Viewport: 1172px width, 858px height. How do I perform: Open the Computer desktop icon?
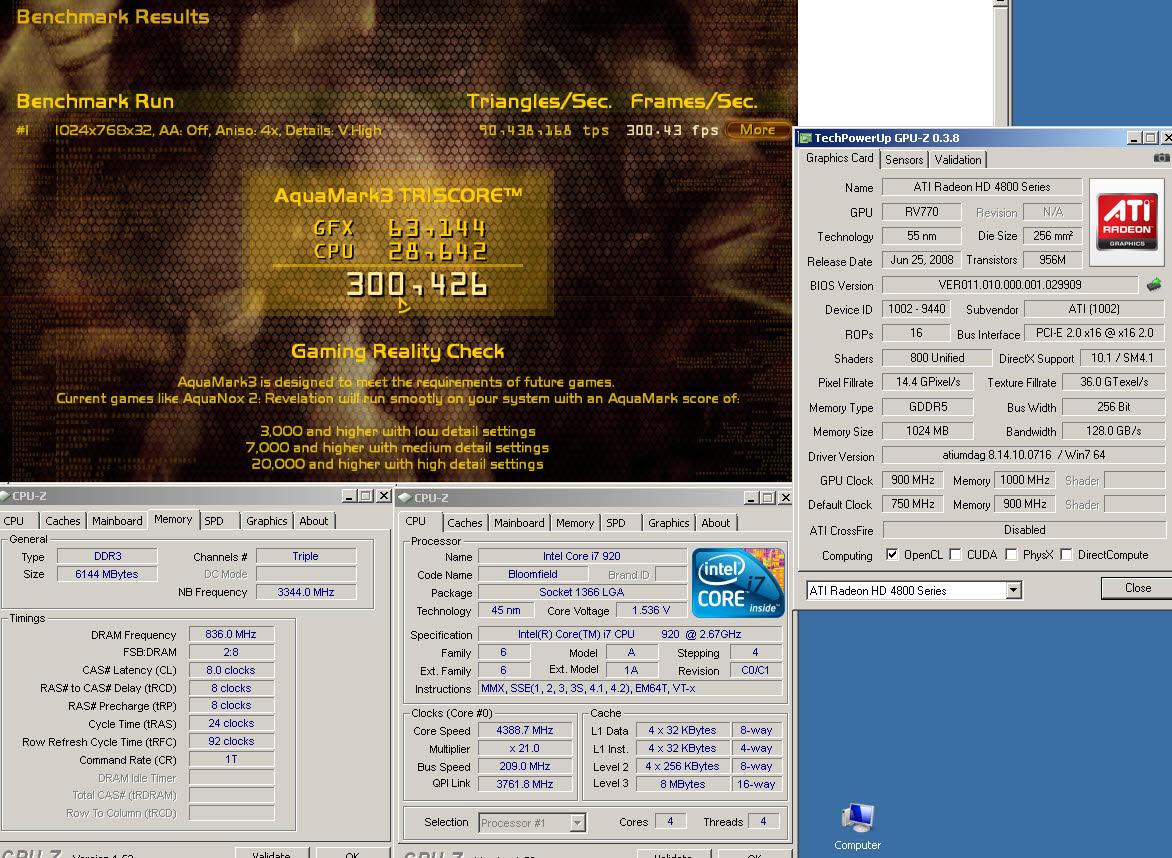[857, 827]
